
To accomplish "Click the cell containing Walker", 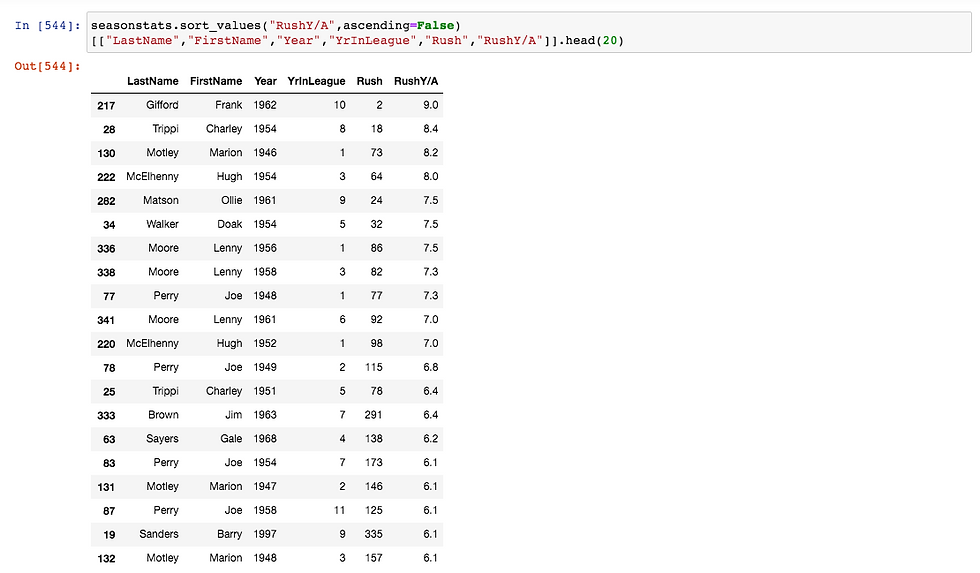I will (x=162, y=224).
